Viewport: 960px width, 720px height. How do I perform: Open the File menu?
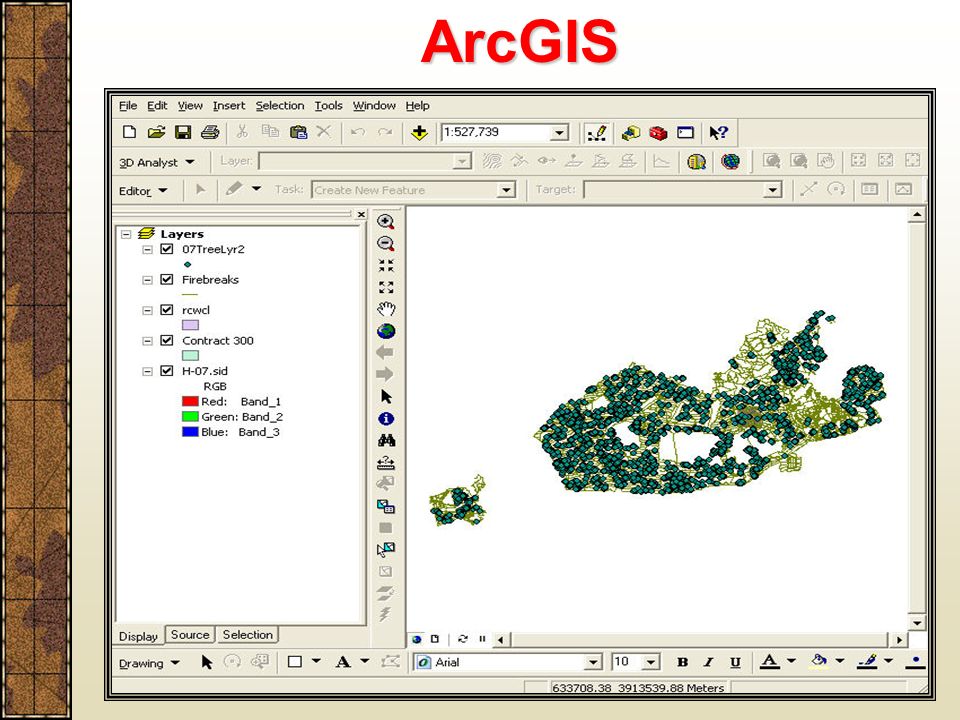click(x=128, y=105)
